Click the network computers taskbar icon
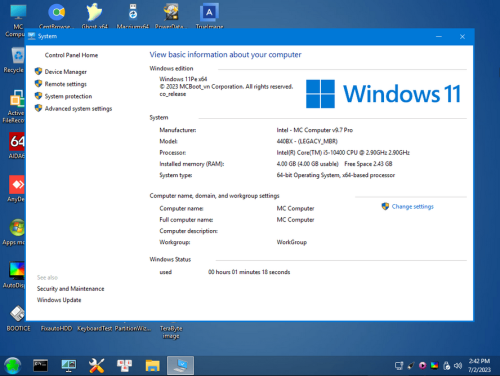500x376 pixels. (124, 366)
